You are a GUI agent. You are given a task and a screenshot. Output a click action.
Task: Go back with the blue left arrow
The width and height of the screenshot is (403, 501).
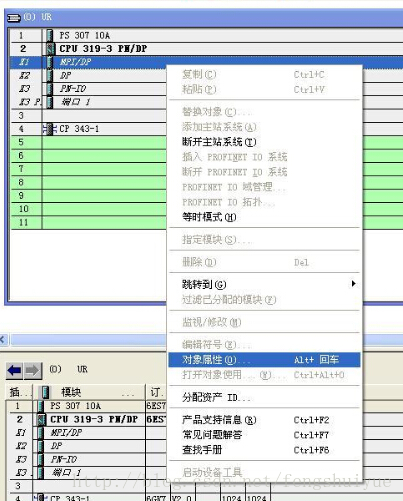tap(14, 370)
